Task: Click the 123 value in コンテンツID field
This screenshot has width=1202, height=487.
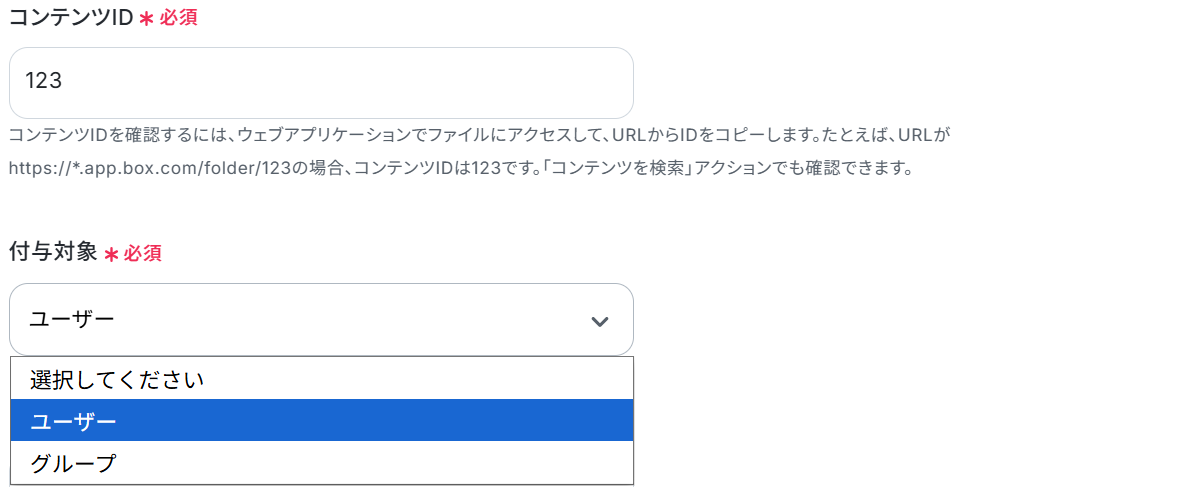Action: 44,82
